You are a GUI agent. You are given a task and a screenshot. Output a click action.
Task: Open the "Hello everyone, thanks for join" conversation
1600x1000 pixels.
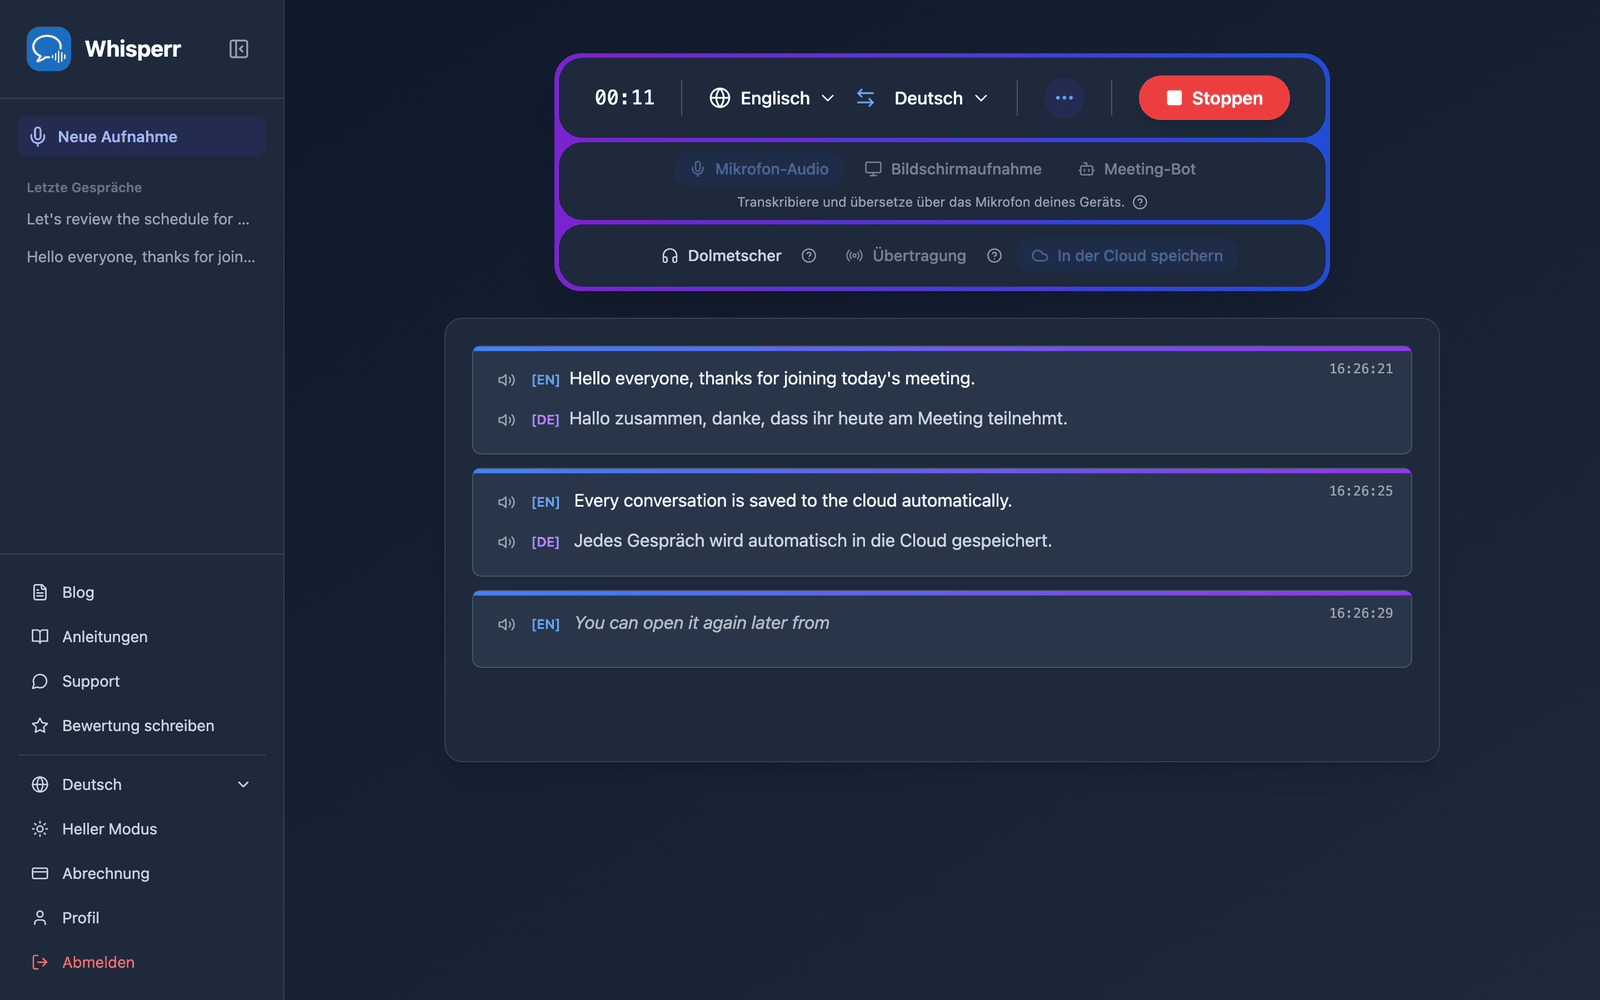point(141,257)
